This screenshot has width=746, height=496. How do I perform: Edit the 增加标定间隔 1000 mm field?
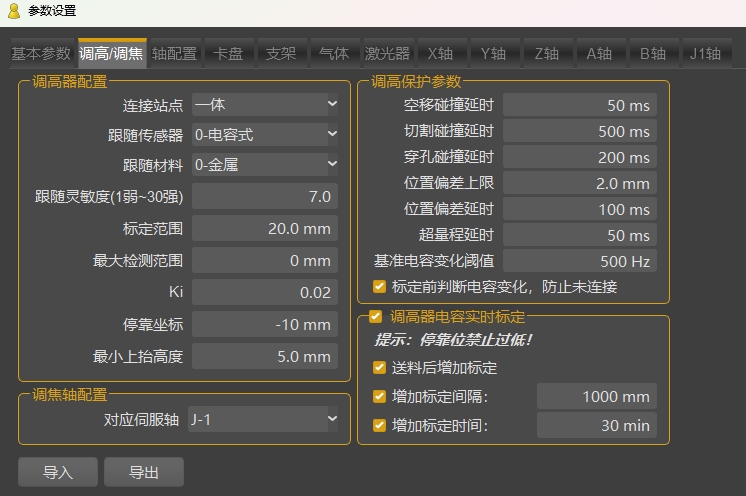pos(597,396)
